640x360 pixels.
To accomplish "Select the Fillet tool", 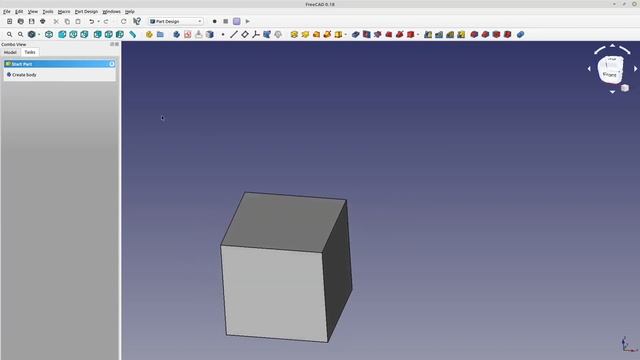I will (x=474, y=35).
